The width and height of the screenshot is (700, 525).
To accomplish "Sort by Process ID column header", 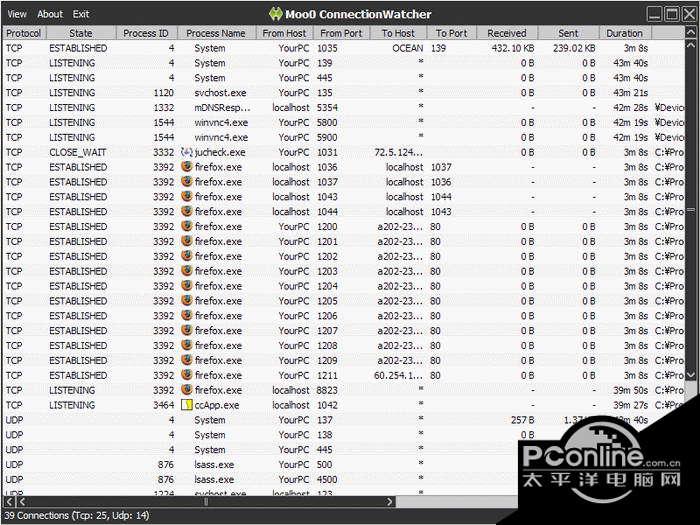I will [146, 33].
